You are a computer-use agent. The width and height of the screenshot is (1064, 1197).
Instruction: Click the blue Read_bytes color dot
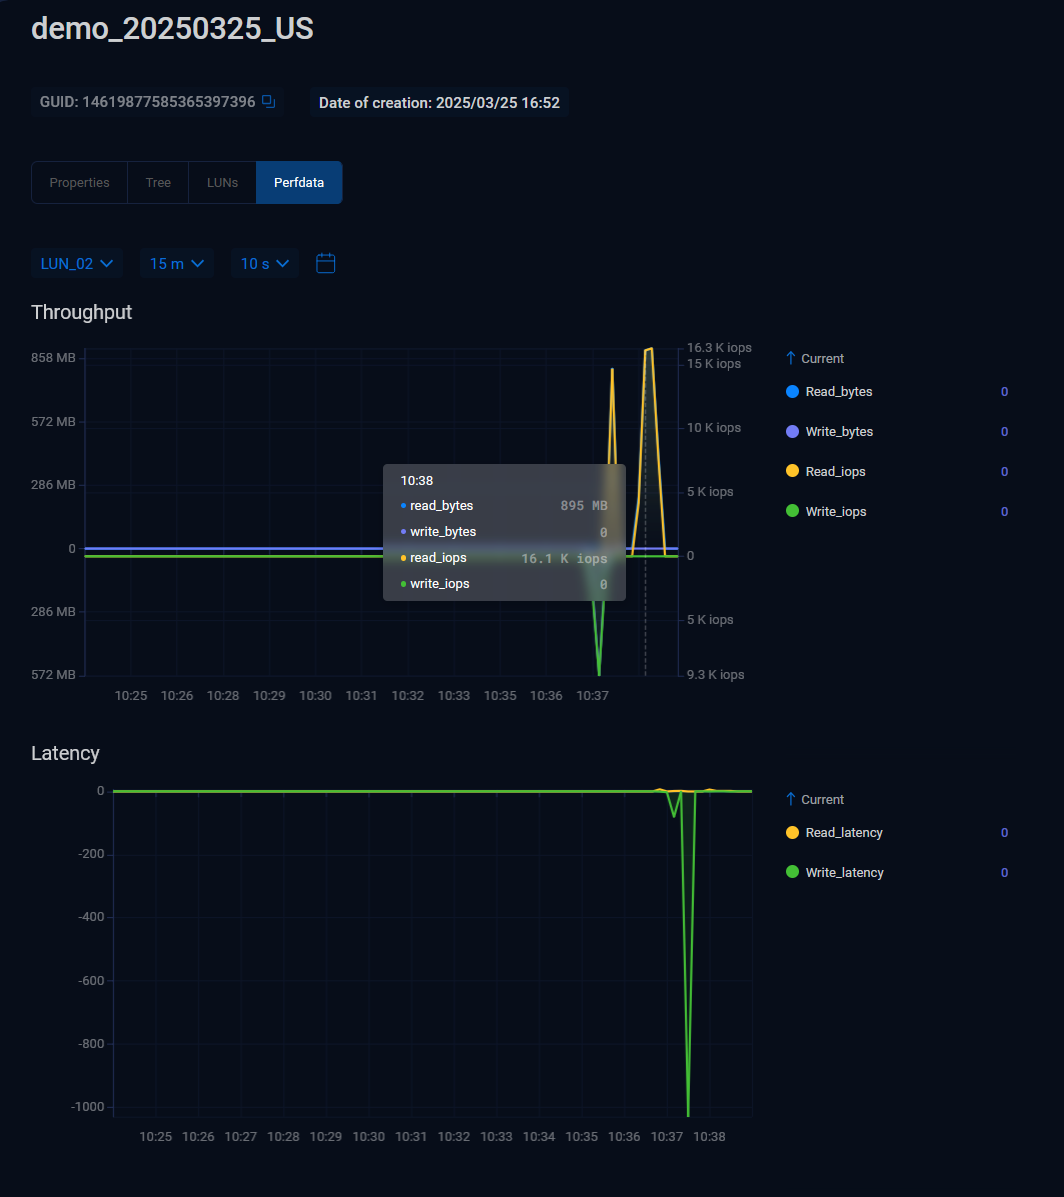[792, 392]
